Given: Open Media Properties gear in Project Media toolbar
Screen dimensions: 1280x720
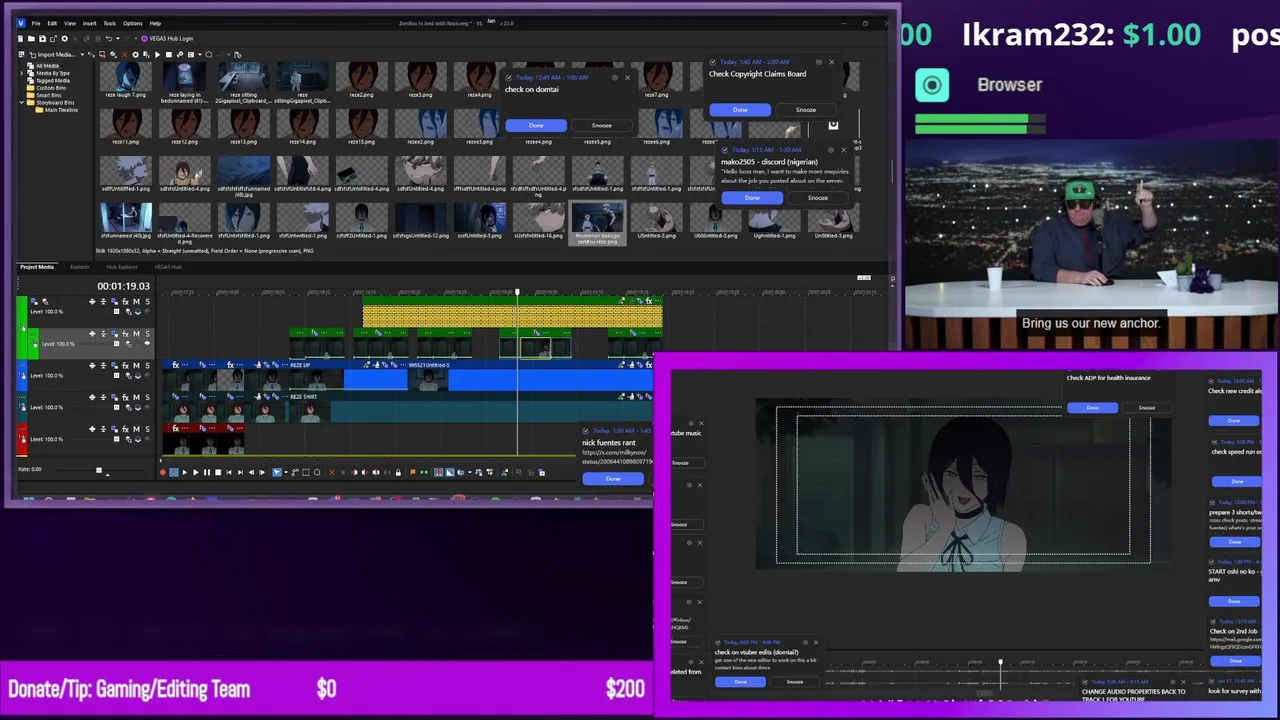Looking at the screenshot, I should click(135, 55).
